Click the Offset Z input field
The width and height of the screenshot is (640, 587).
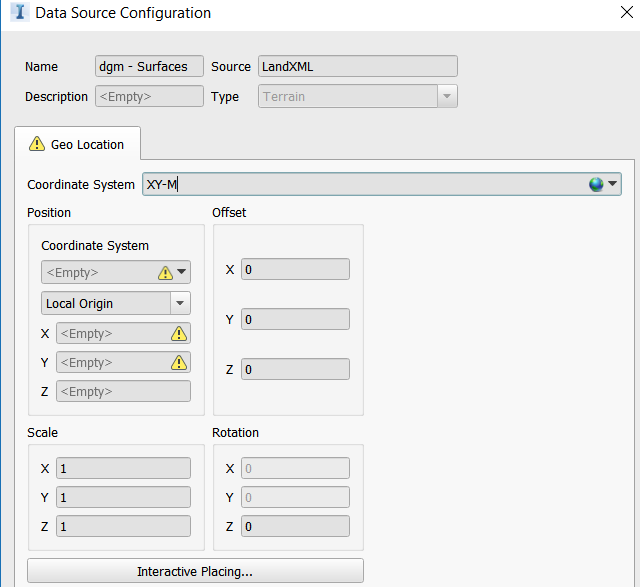pyautogui.click(x=295, y=369)
